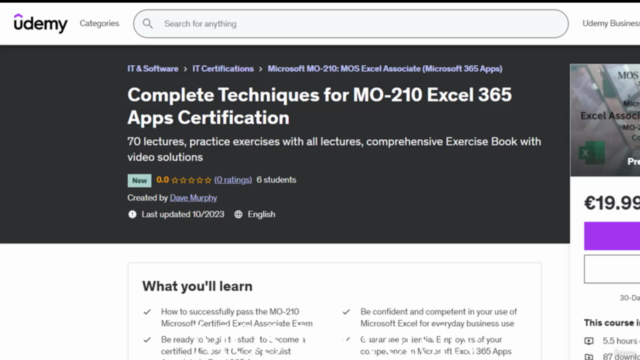Go to IT & Software breadcrumb
The image size is (640, 360).
pyautogui.click(x=153, y=69)
